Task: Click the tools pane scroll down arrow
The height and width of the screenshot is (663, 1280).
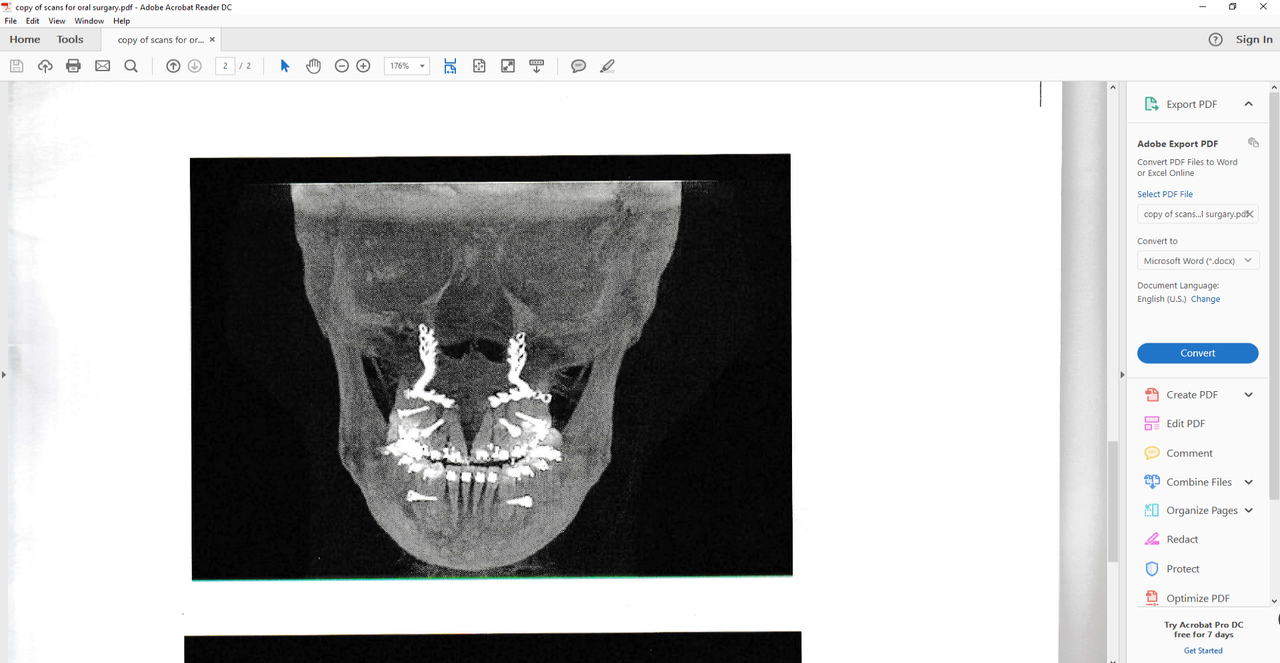Action: [1274, 601]
